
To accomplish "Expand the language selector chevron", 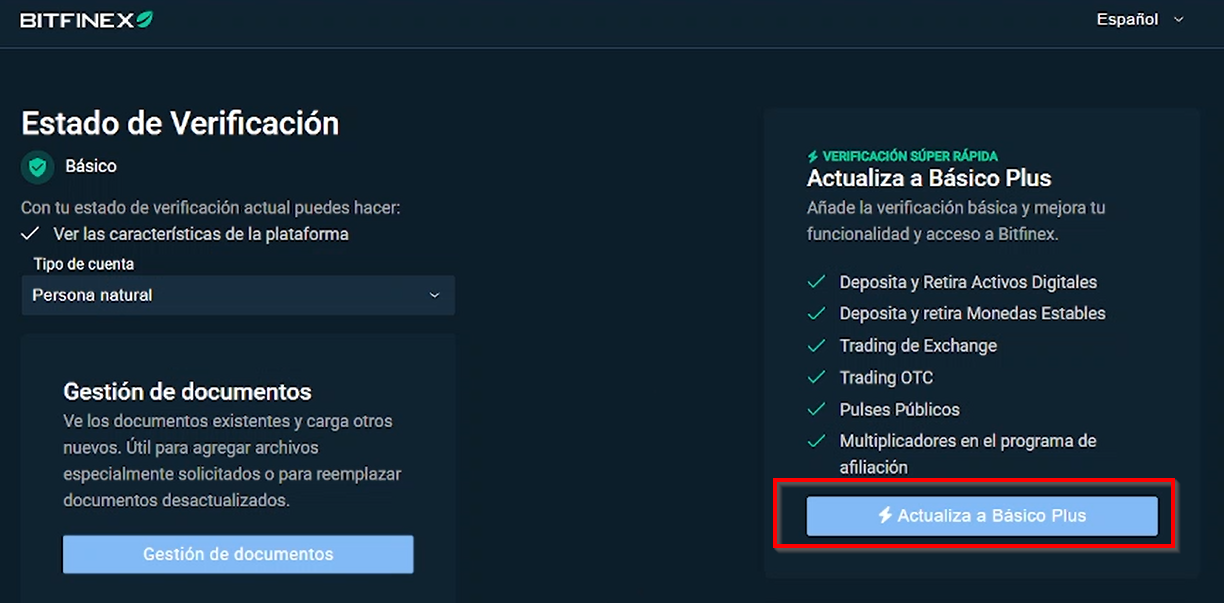I will (1178, 19).
